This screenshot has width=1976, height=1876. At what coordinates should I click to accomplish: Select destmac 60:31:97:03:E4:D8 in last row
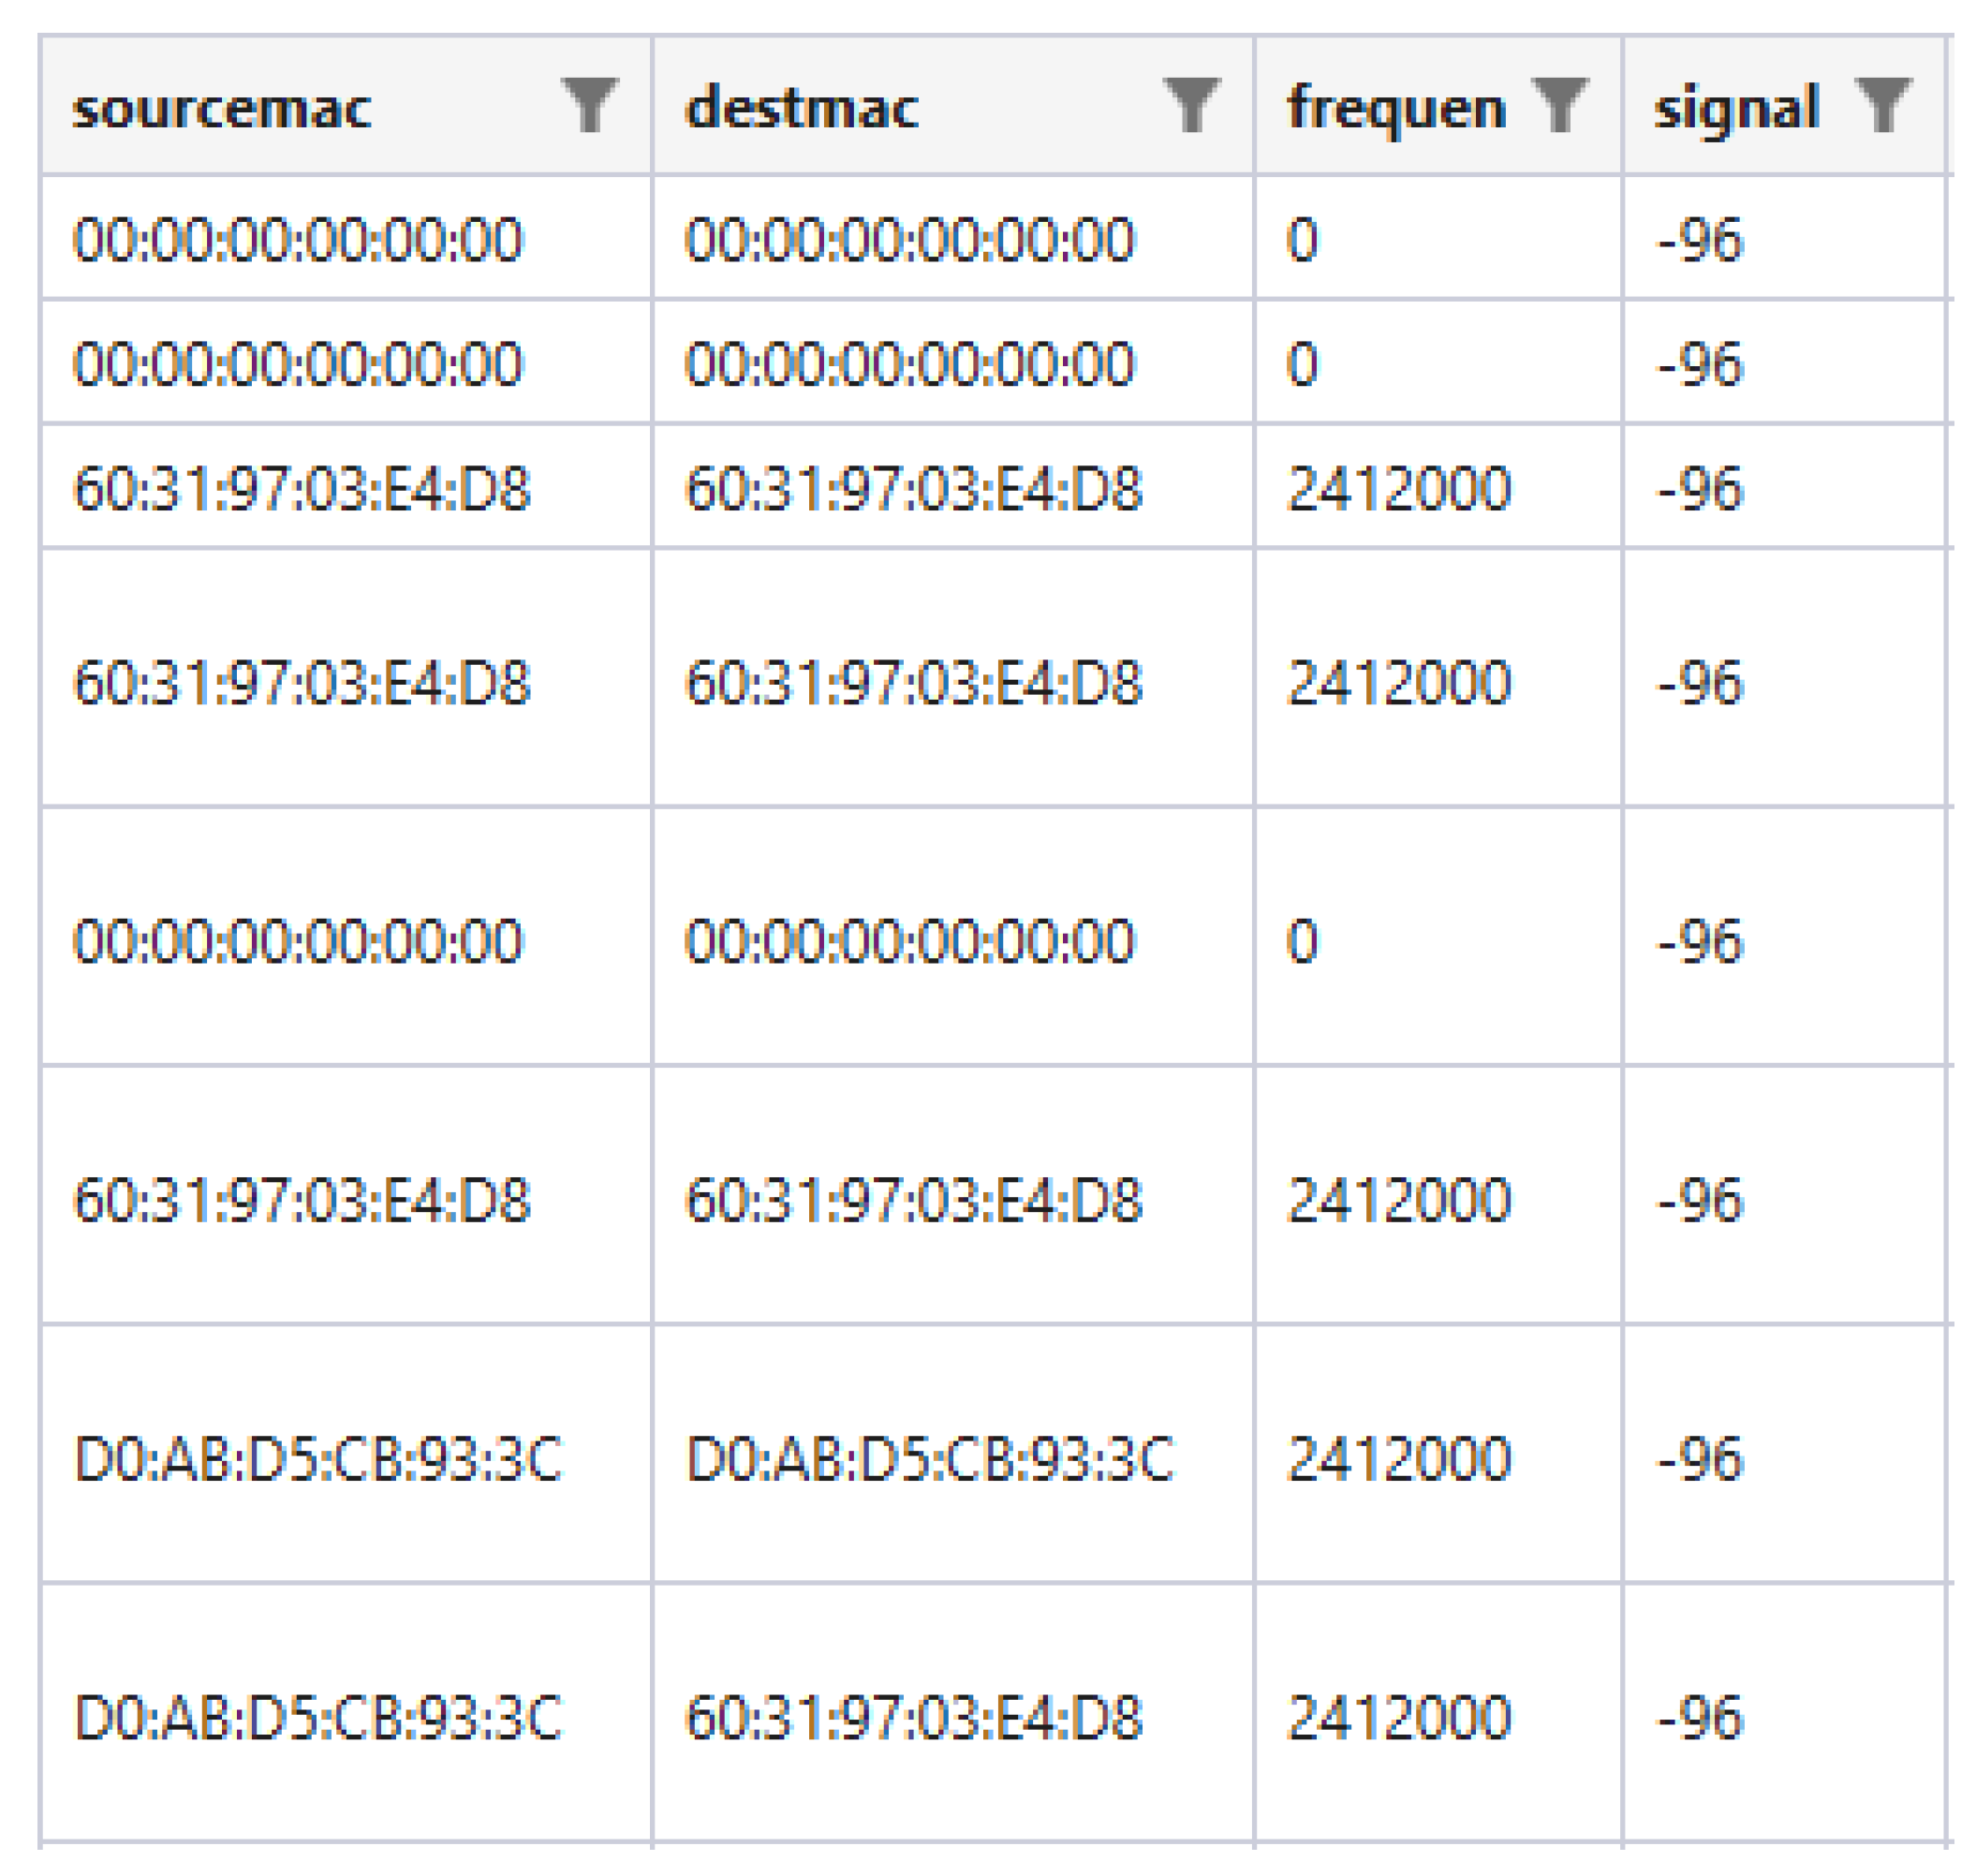coord(913,1718)
